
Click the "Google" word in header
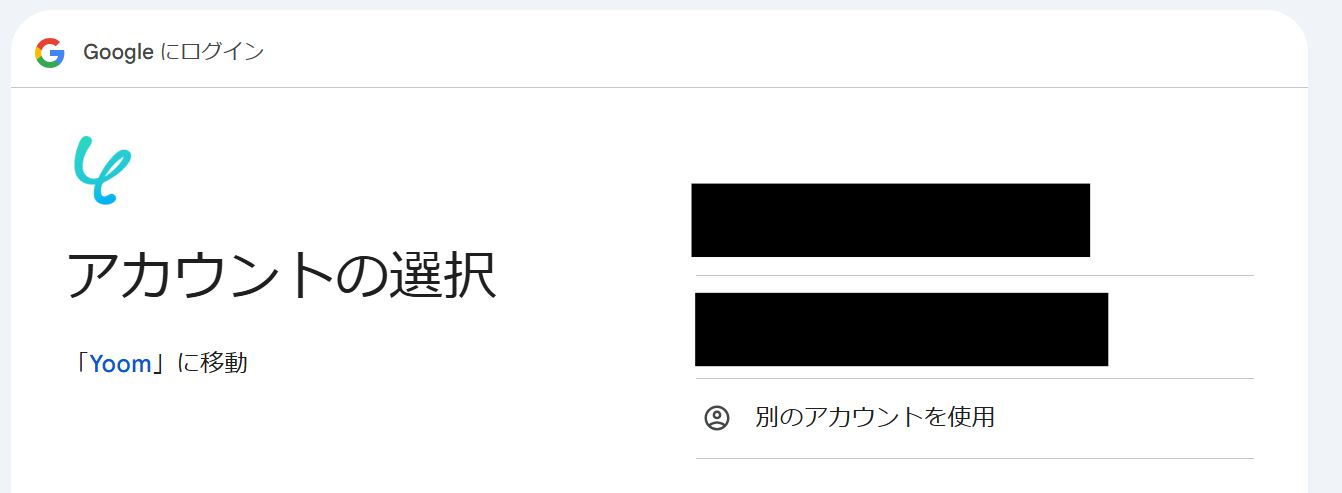(117, 52)
